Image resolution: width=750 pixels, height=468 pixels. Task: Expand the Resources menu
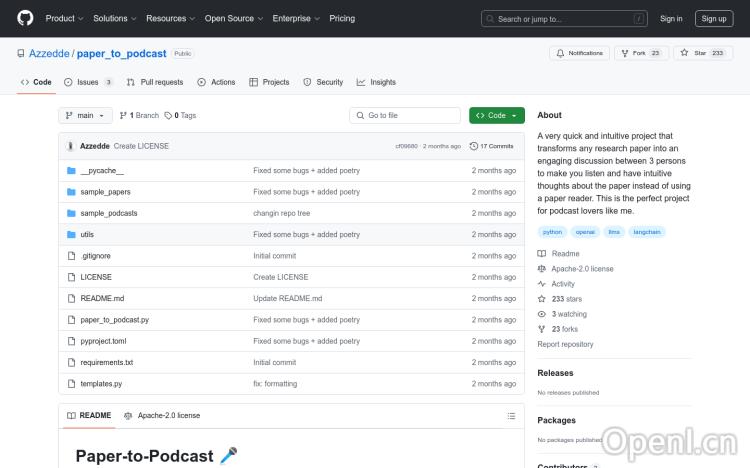tap(170, 18)
